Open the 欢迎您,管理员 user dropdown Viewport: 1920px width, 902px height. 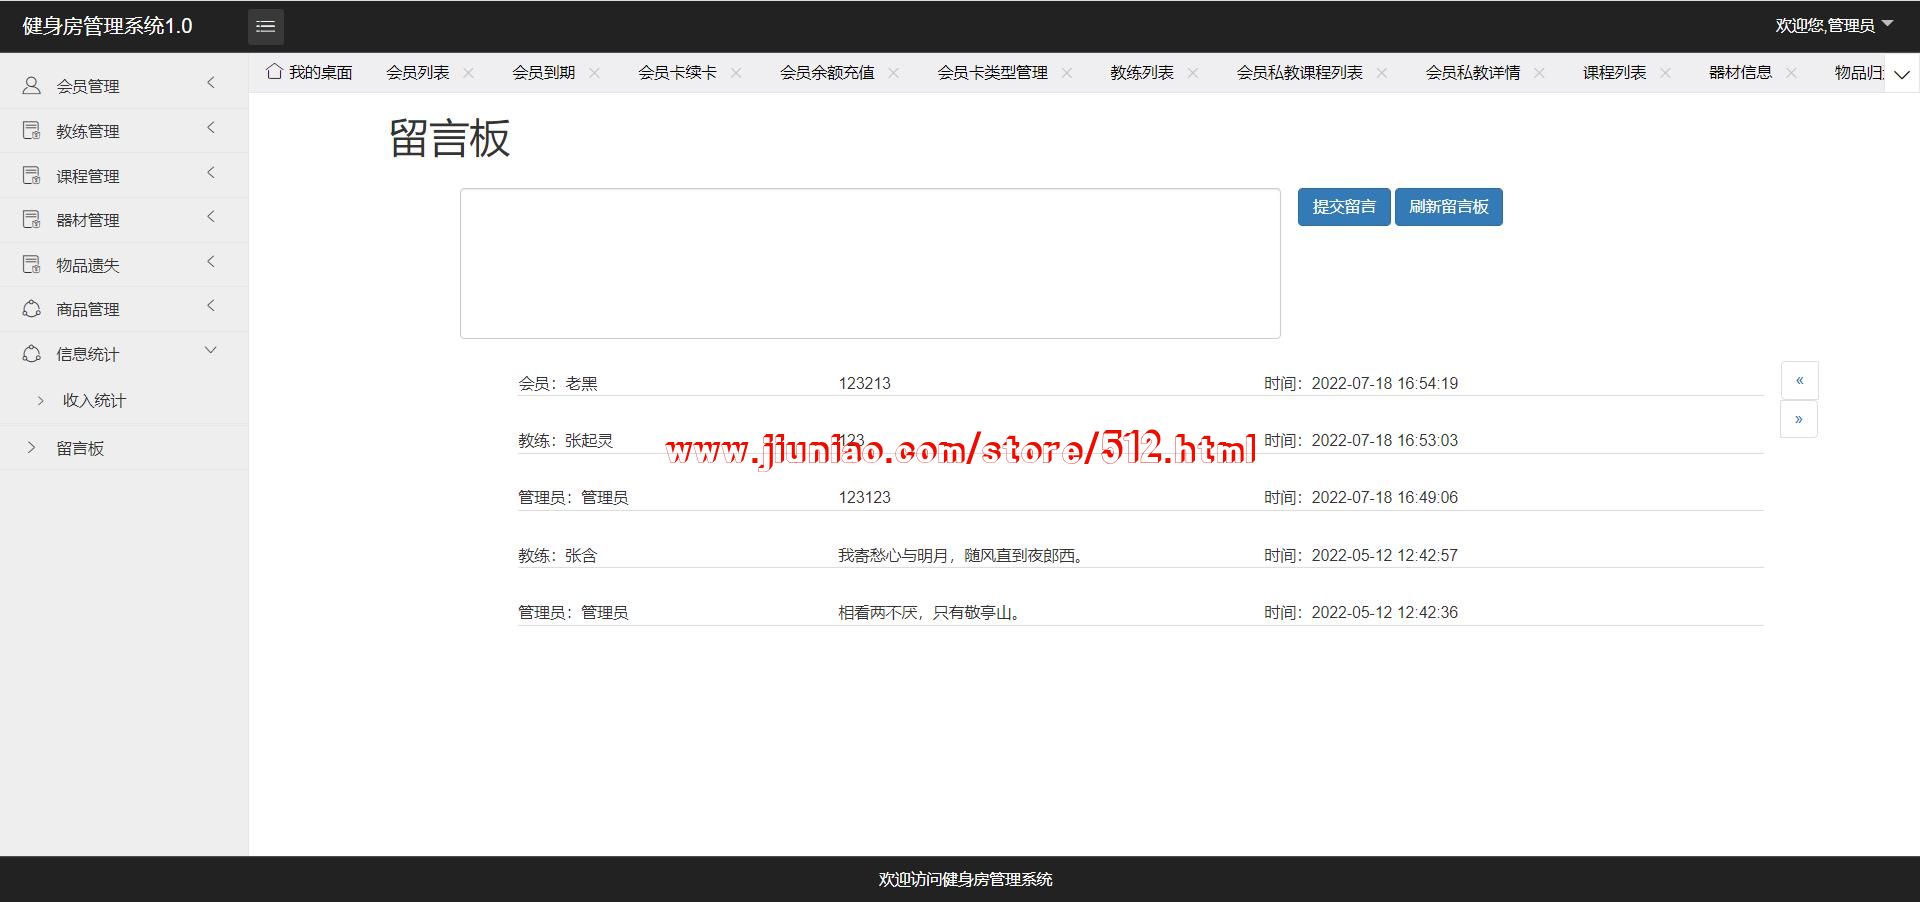click(1833, 26)
